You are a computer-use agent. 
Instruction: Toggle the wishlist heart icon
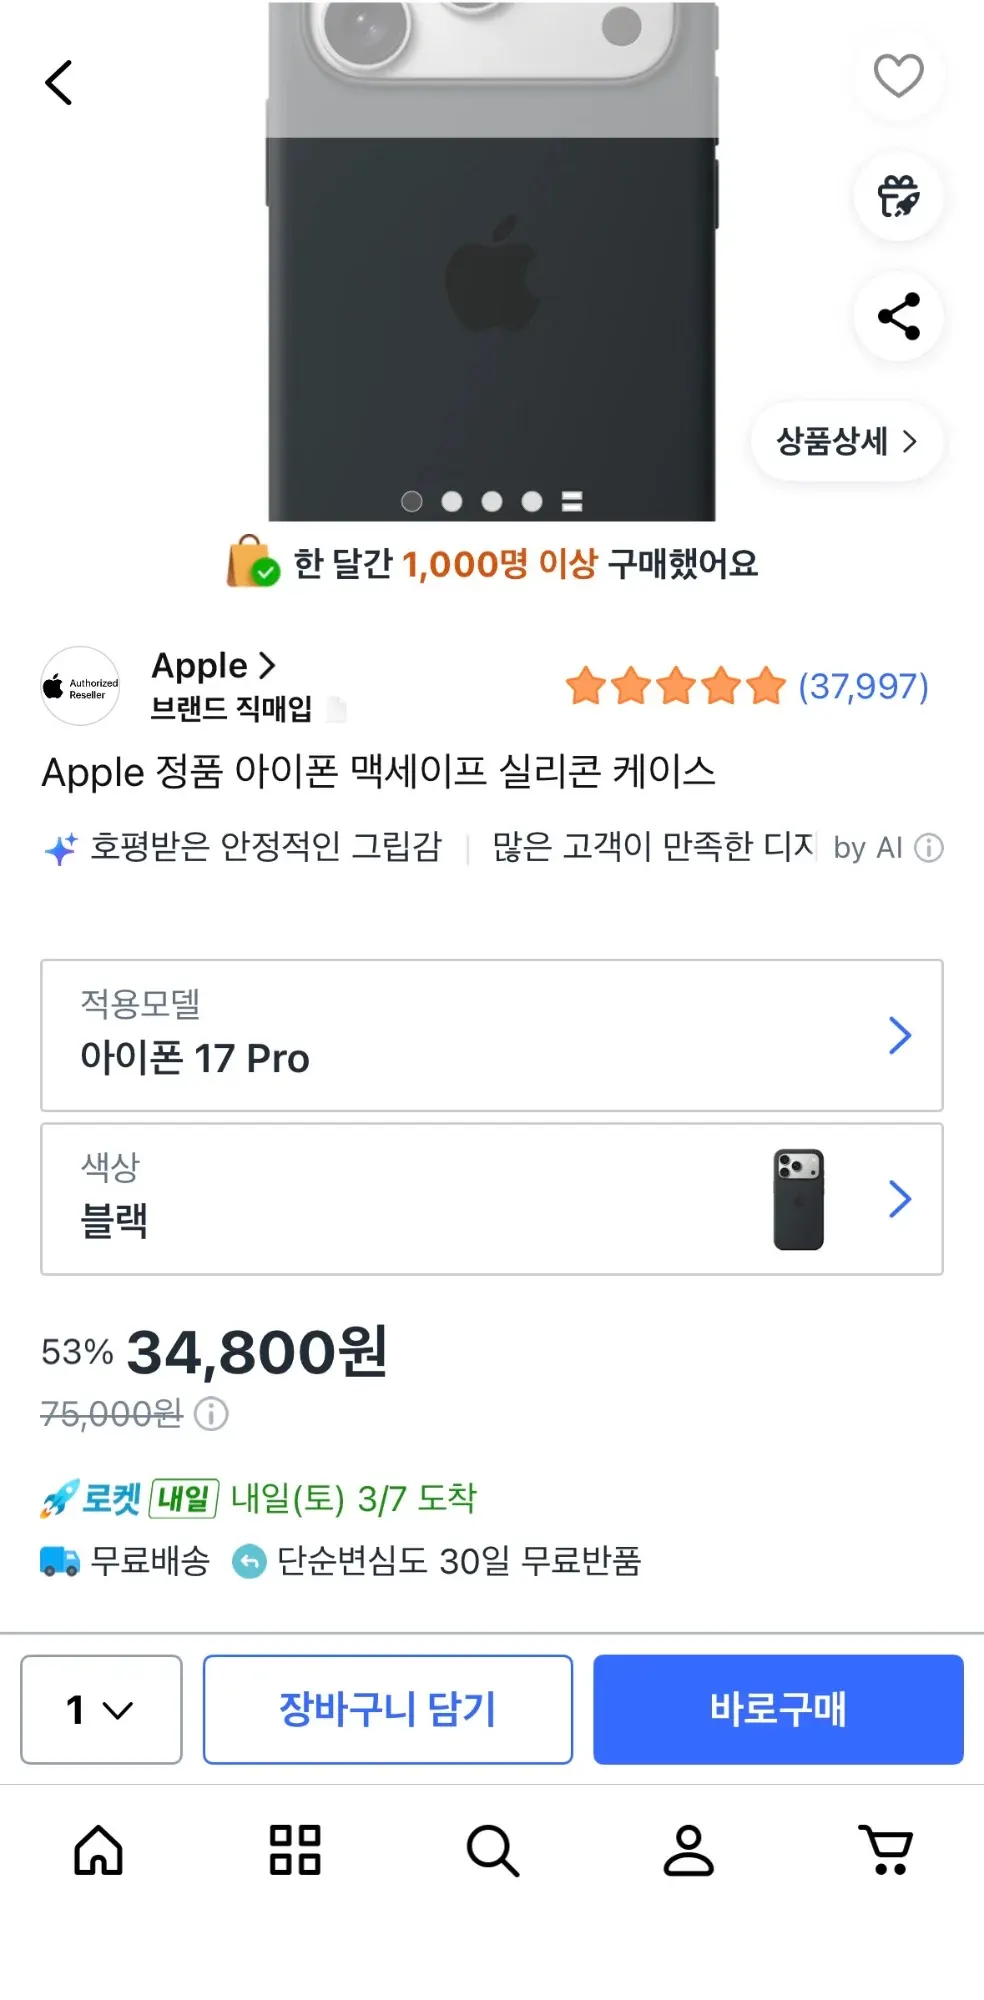pyautogui.click(x=898, y=76)
